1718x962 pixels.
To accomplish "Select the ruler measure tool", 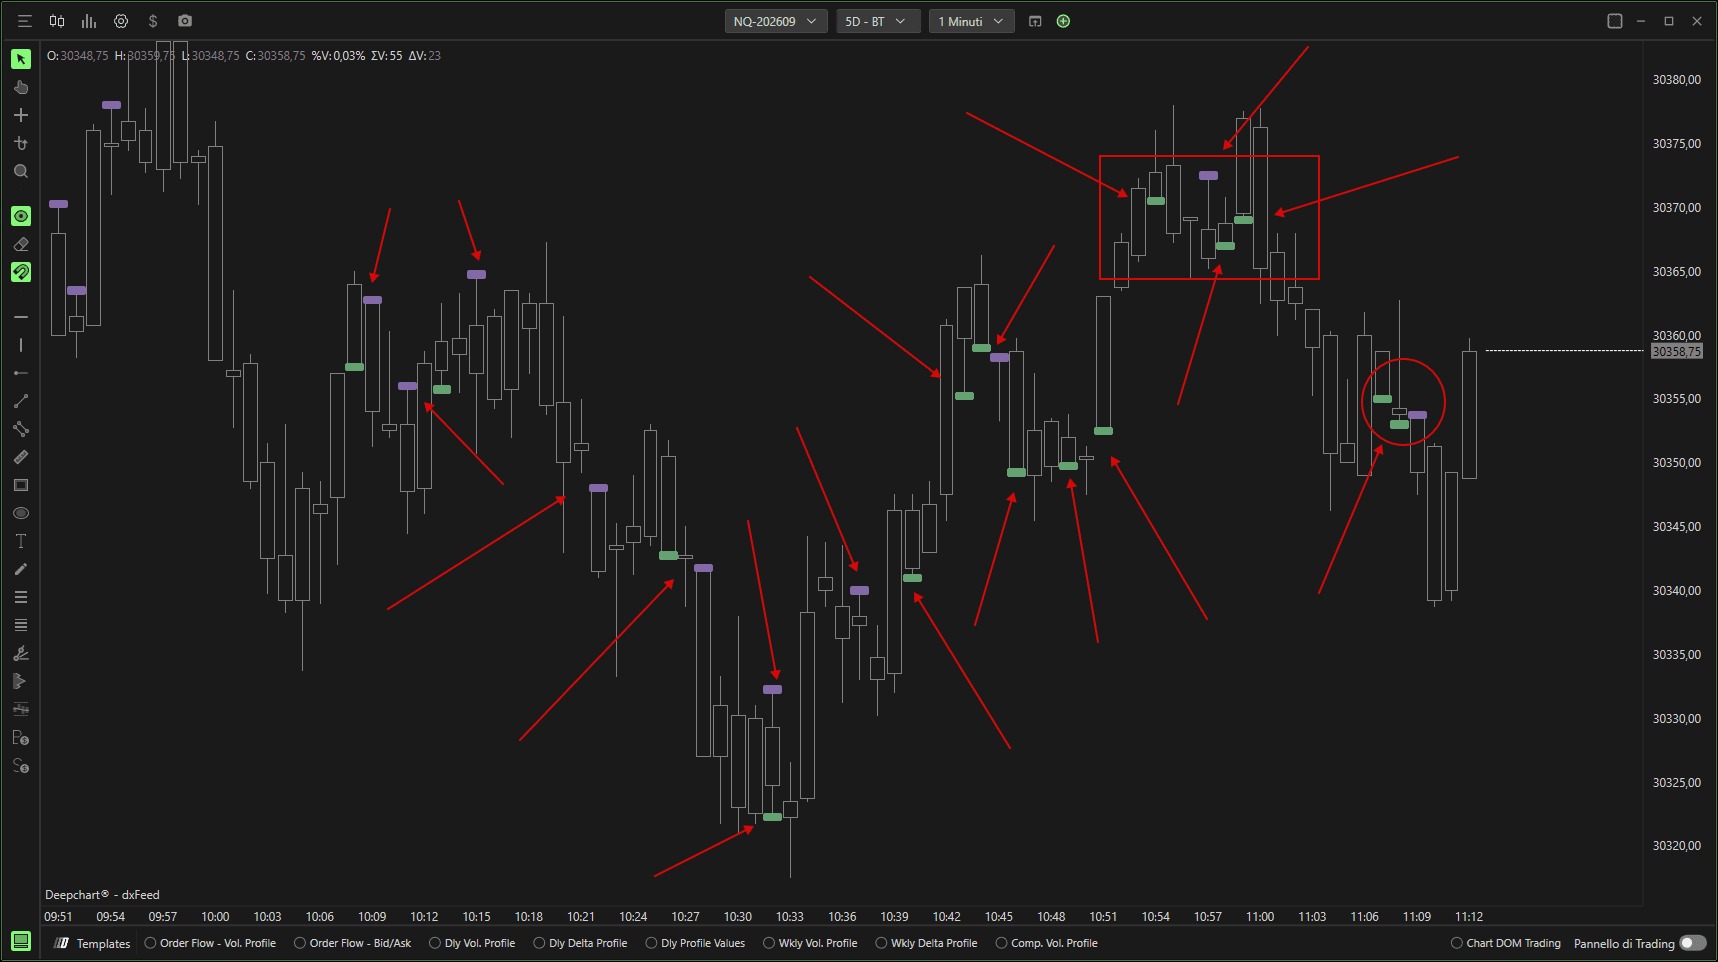I will [21, 457].
